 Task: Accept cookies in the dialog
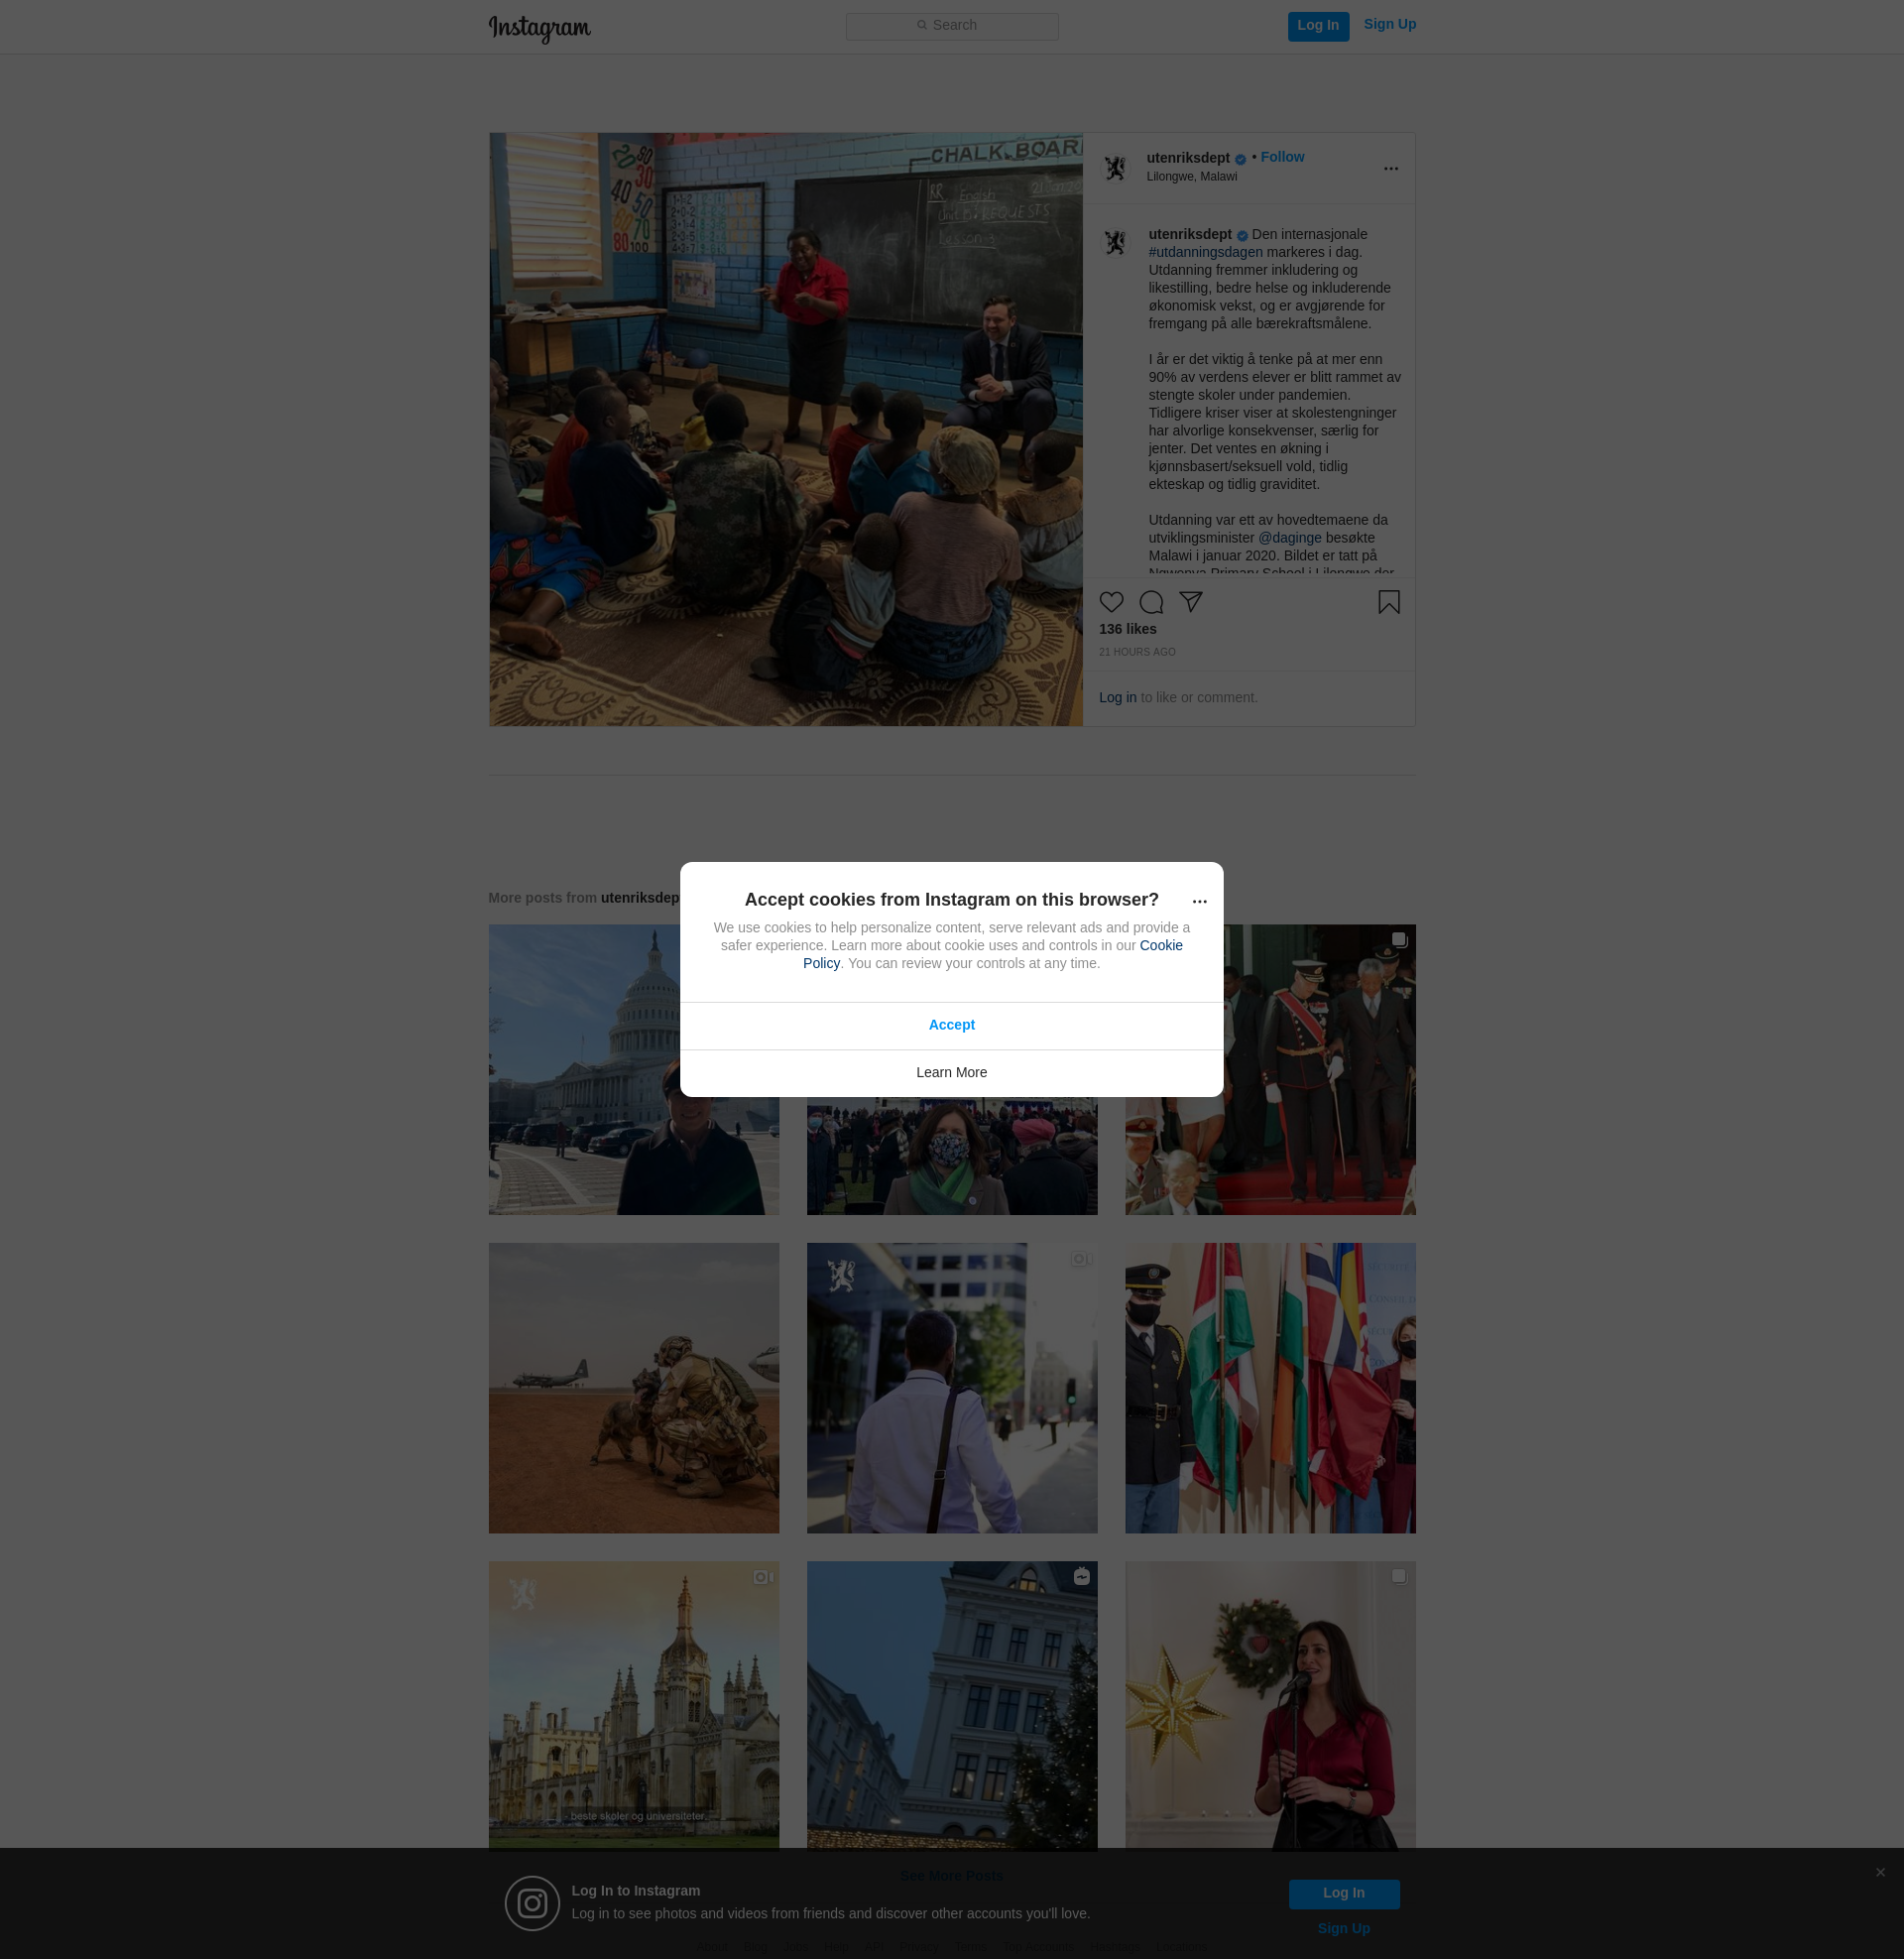tap(951, 1025)
